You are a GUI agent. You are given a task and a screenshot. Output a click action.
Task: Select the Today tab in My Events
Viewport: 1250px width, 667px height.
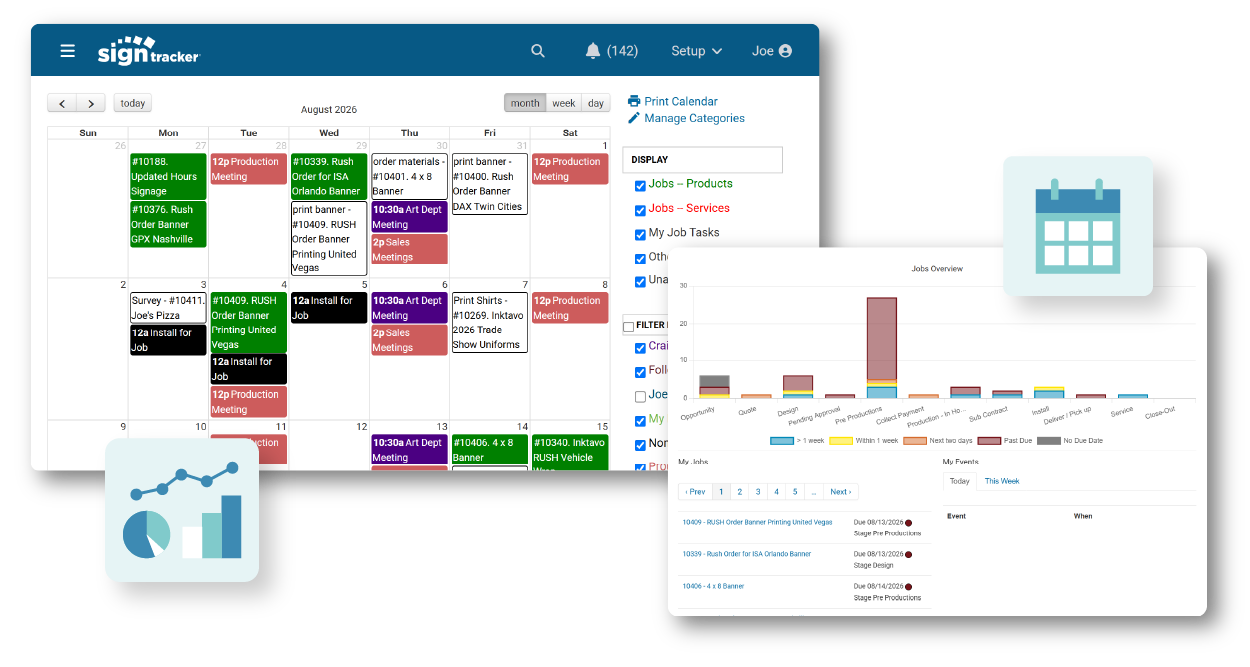coord(959,481)
